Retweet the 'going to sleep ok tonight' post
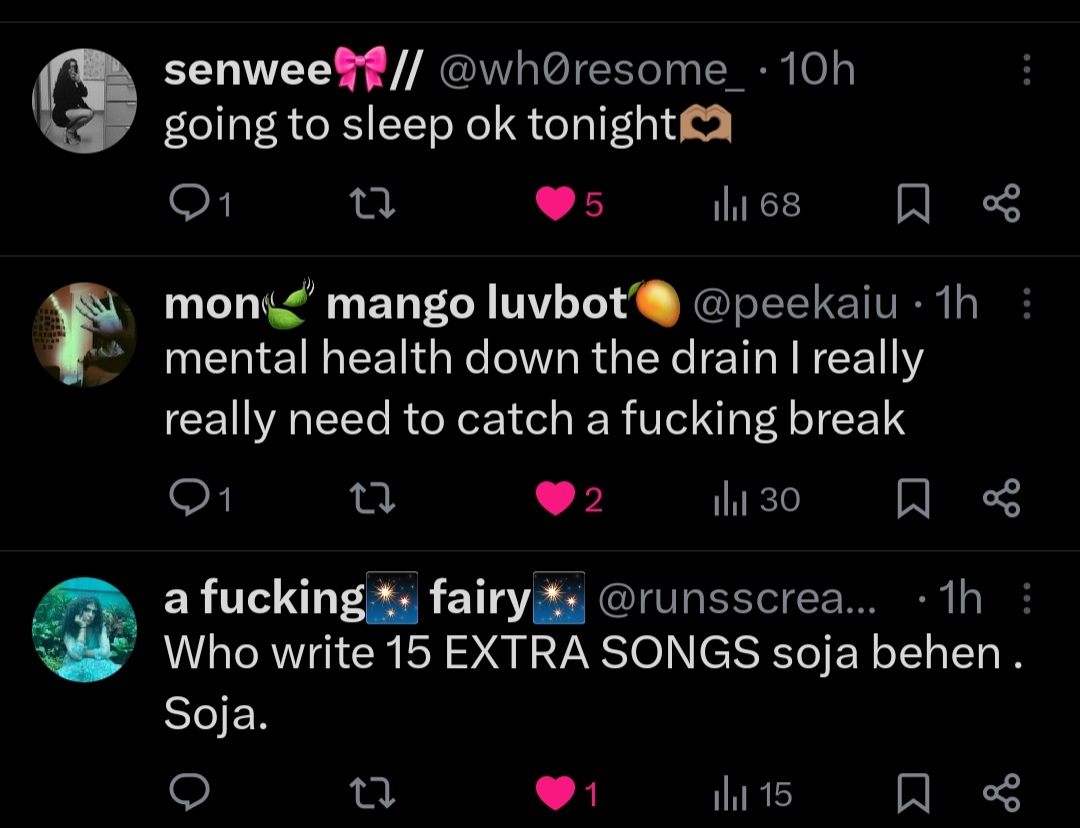The width and height of the screenshot is (1080, 828). point(372,205)
